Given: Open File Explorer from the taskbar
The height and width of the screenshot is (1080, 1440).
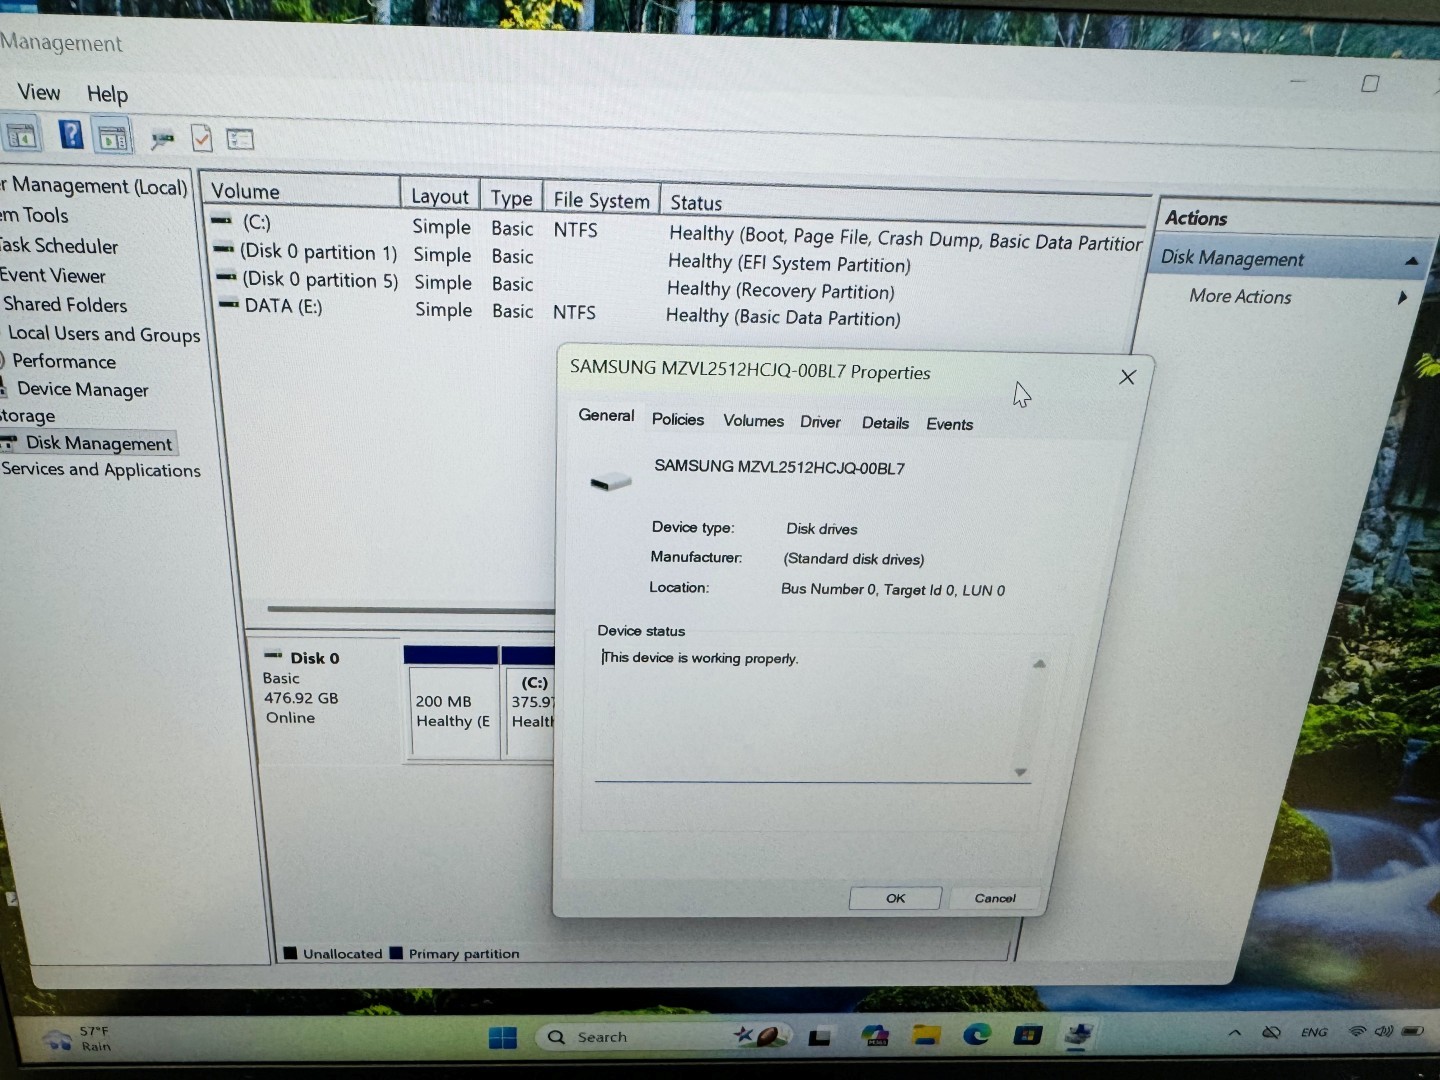Looking at the screenshot, I should click(924, 1036).
